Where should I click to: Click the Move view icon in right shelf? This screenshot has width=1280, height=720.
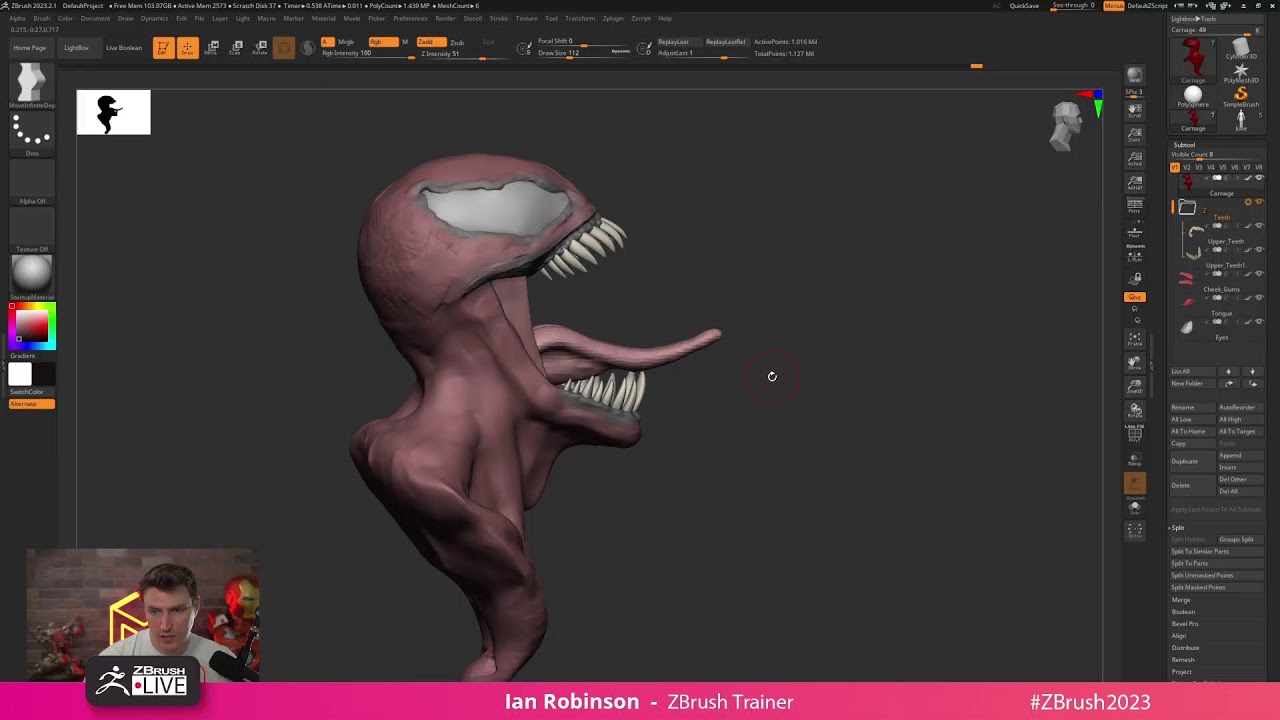coord(1134,363)
